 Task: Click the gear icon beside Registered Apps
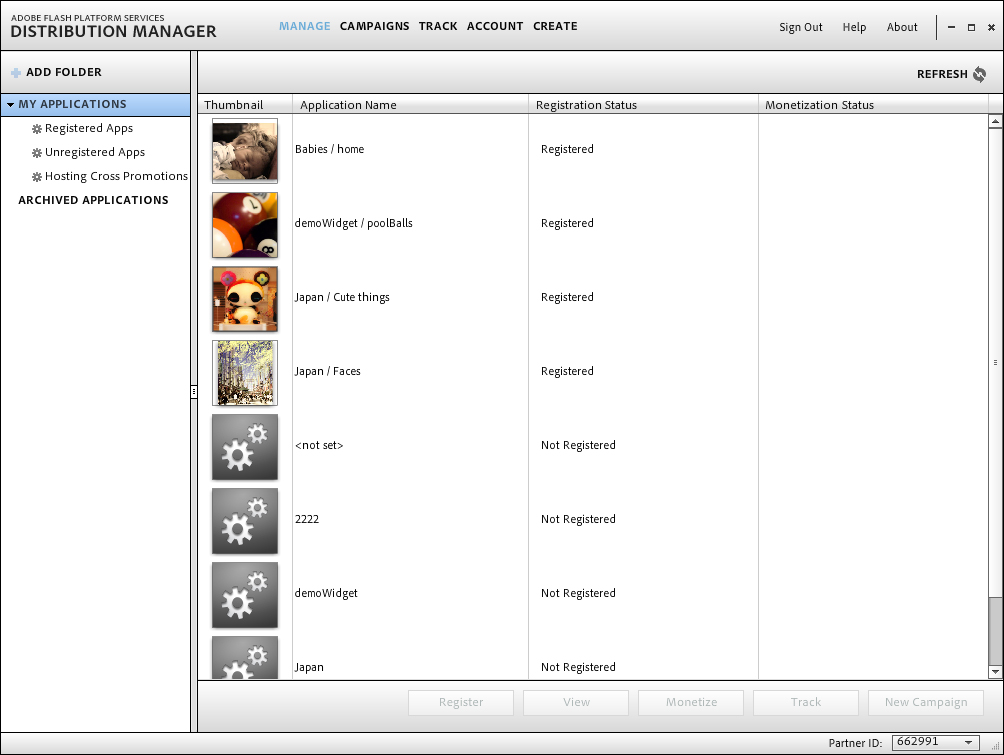click(36, 129)
